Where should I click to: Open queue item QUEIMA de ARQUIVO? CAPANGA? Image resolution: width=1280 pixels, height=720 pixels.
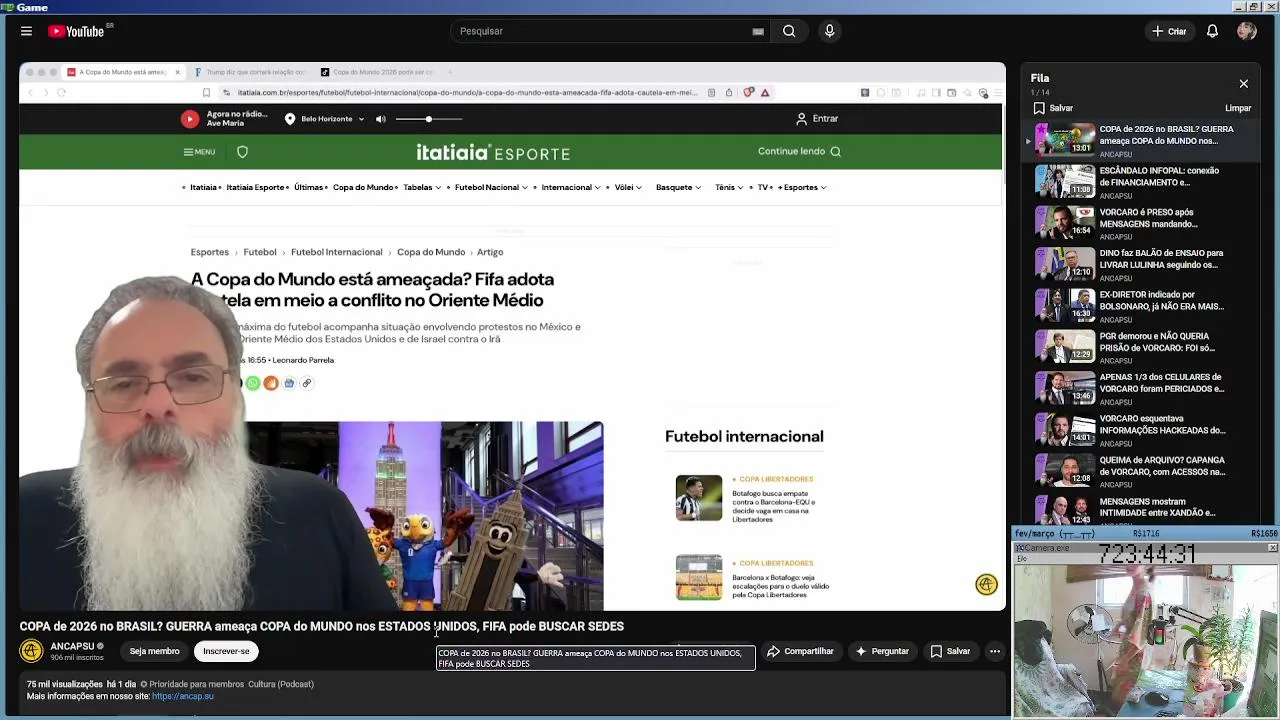click(1140, 470)
